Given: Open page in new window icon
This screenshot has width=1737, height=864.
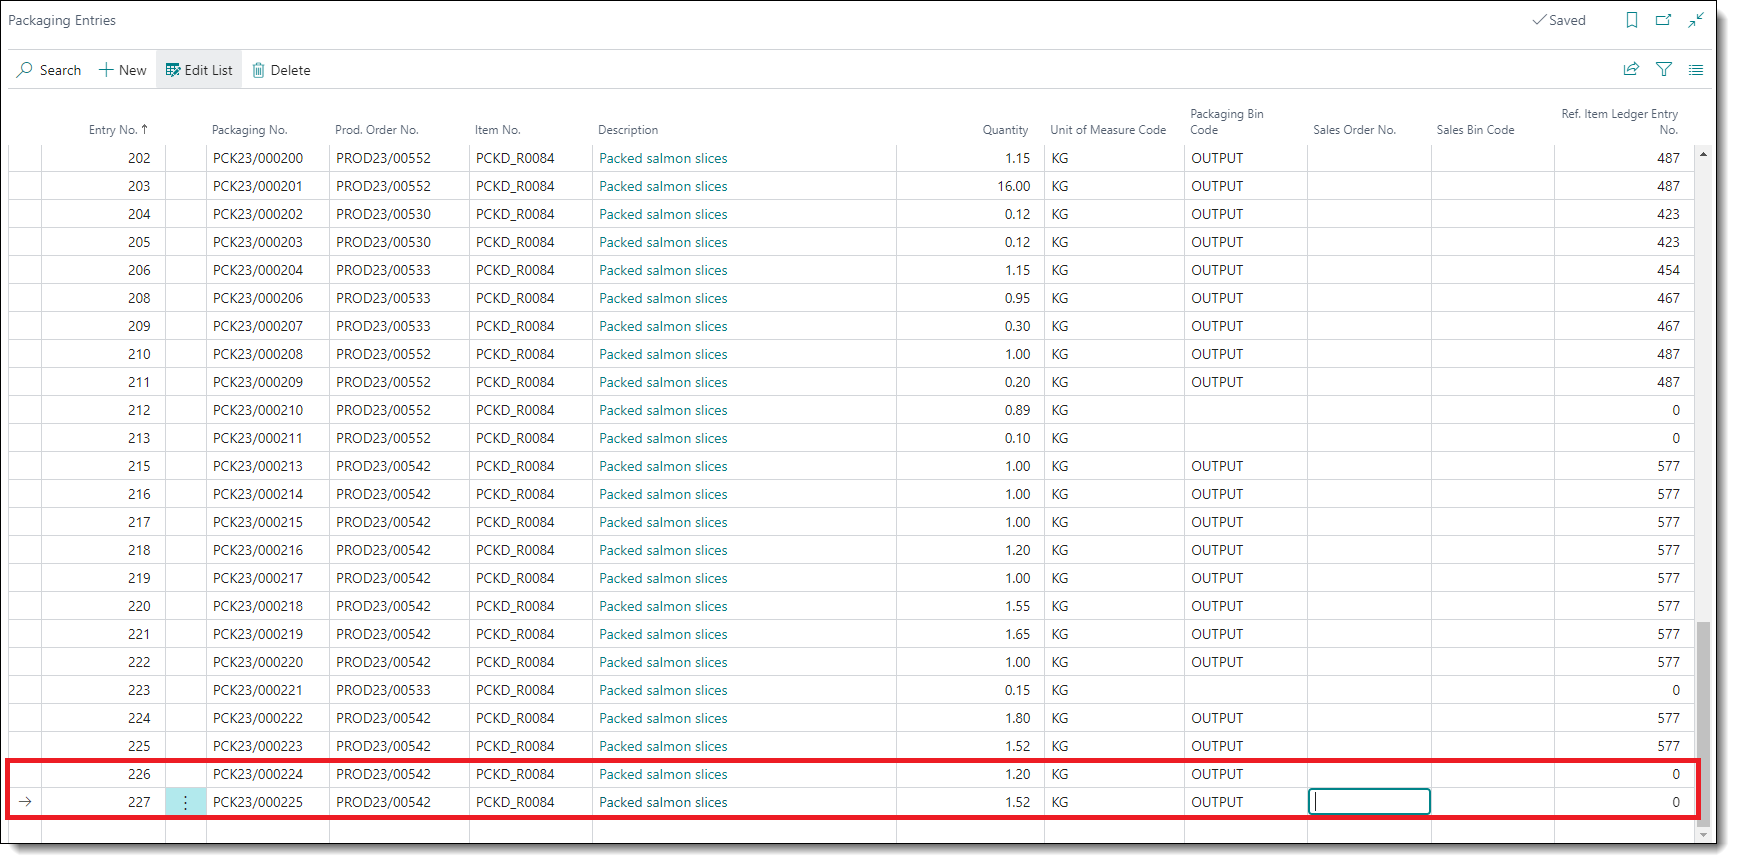Looking at the screenshot, I should [x=1663, y=20].
